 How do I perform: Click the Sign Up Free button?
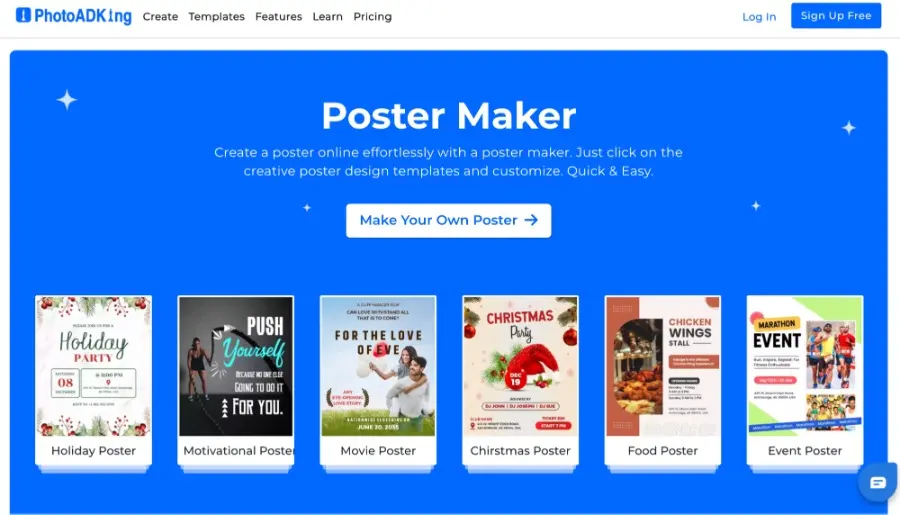pos(836,16)
